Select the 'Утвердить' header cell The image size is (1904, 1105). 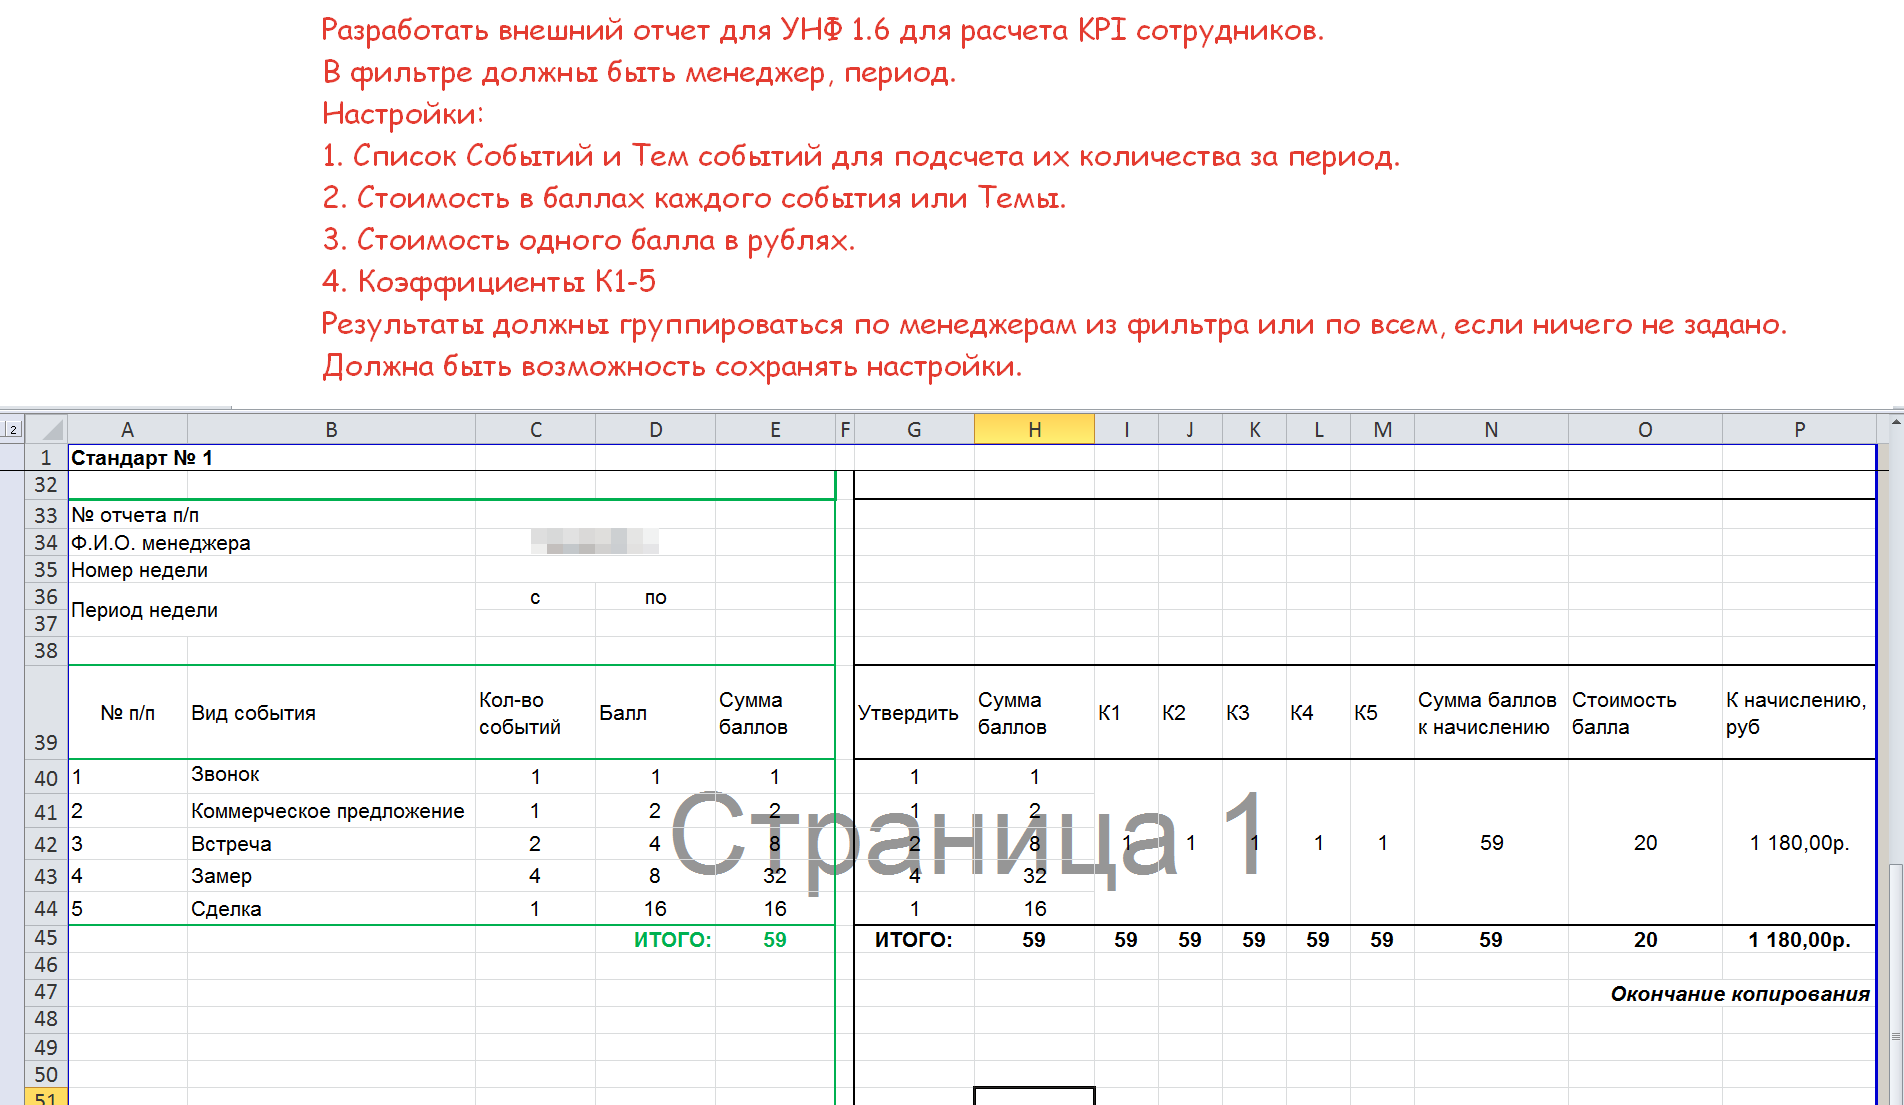[908, 713]
